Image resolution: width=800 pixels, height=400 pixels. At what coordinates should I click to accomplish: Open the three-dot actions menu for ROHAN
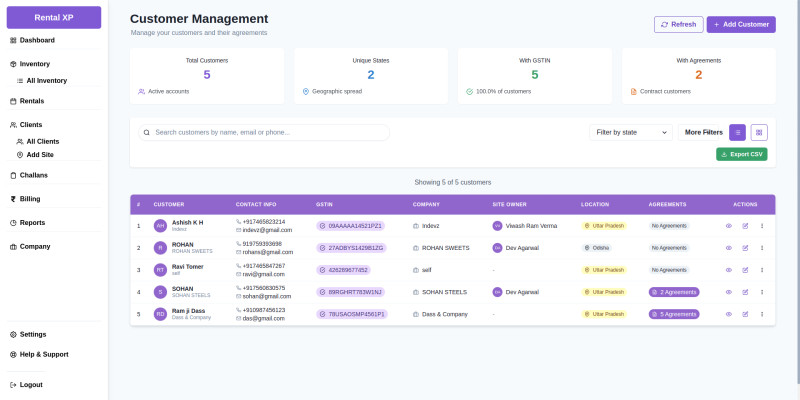pyautogui.click(x=762, y=248)
